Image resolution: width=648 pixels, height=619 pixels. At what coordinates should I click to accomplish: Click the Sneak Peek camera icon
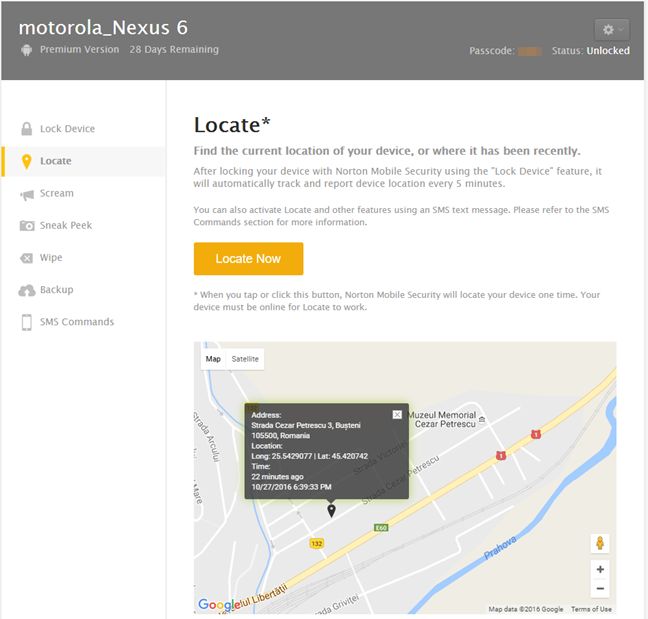[x=27, y=226]
